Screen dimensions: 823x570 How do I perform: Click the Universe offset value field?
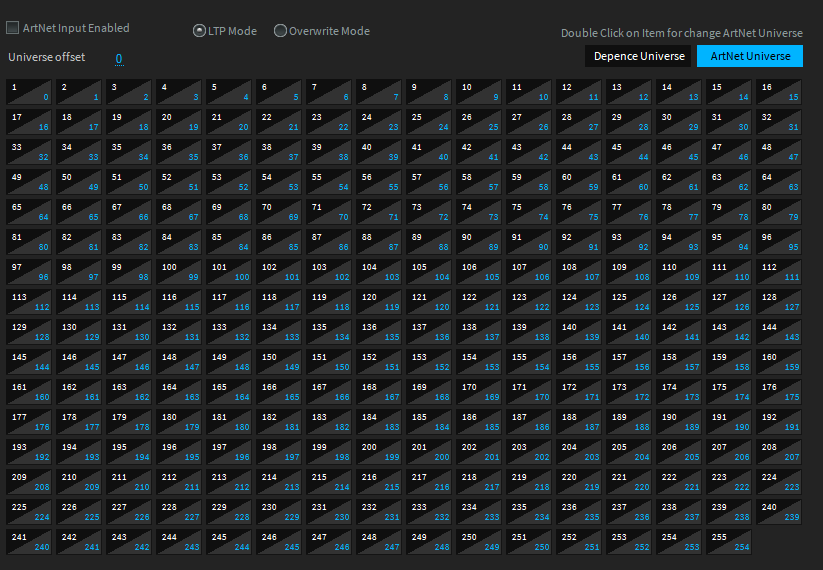point(119,59)
